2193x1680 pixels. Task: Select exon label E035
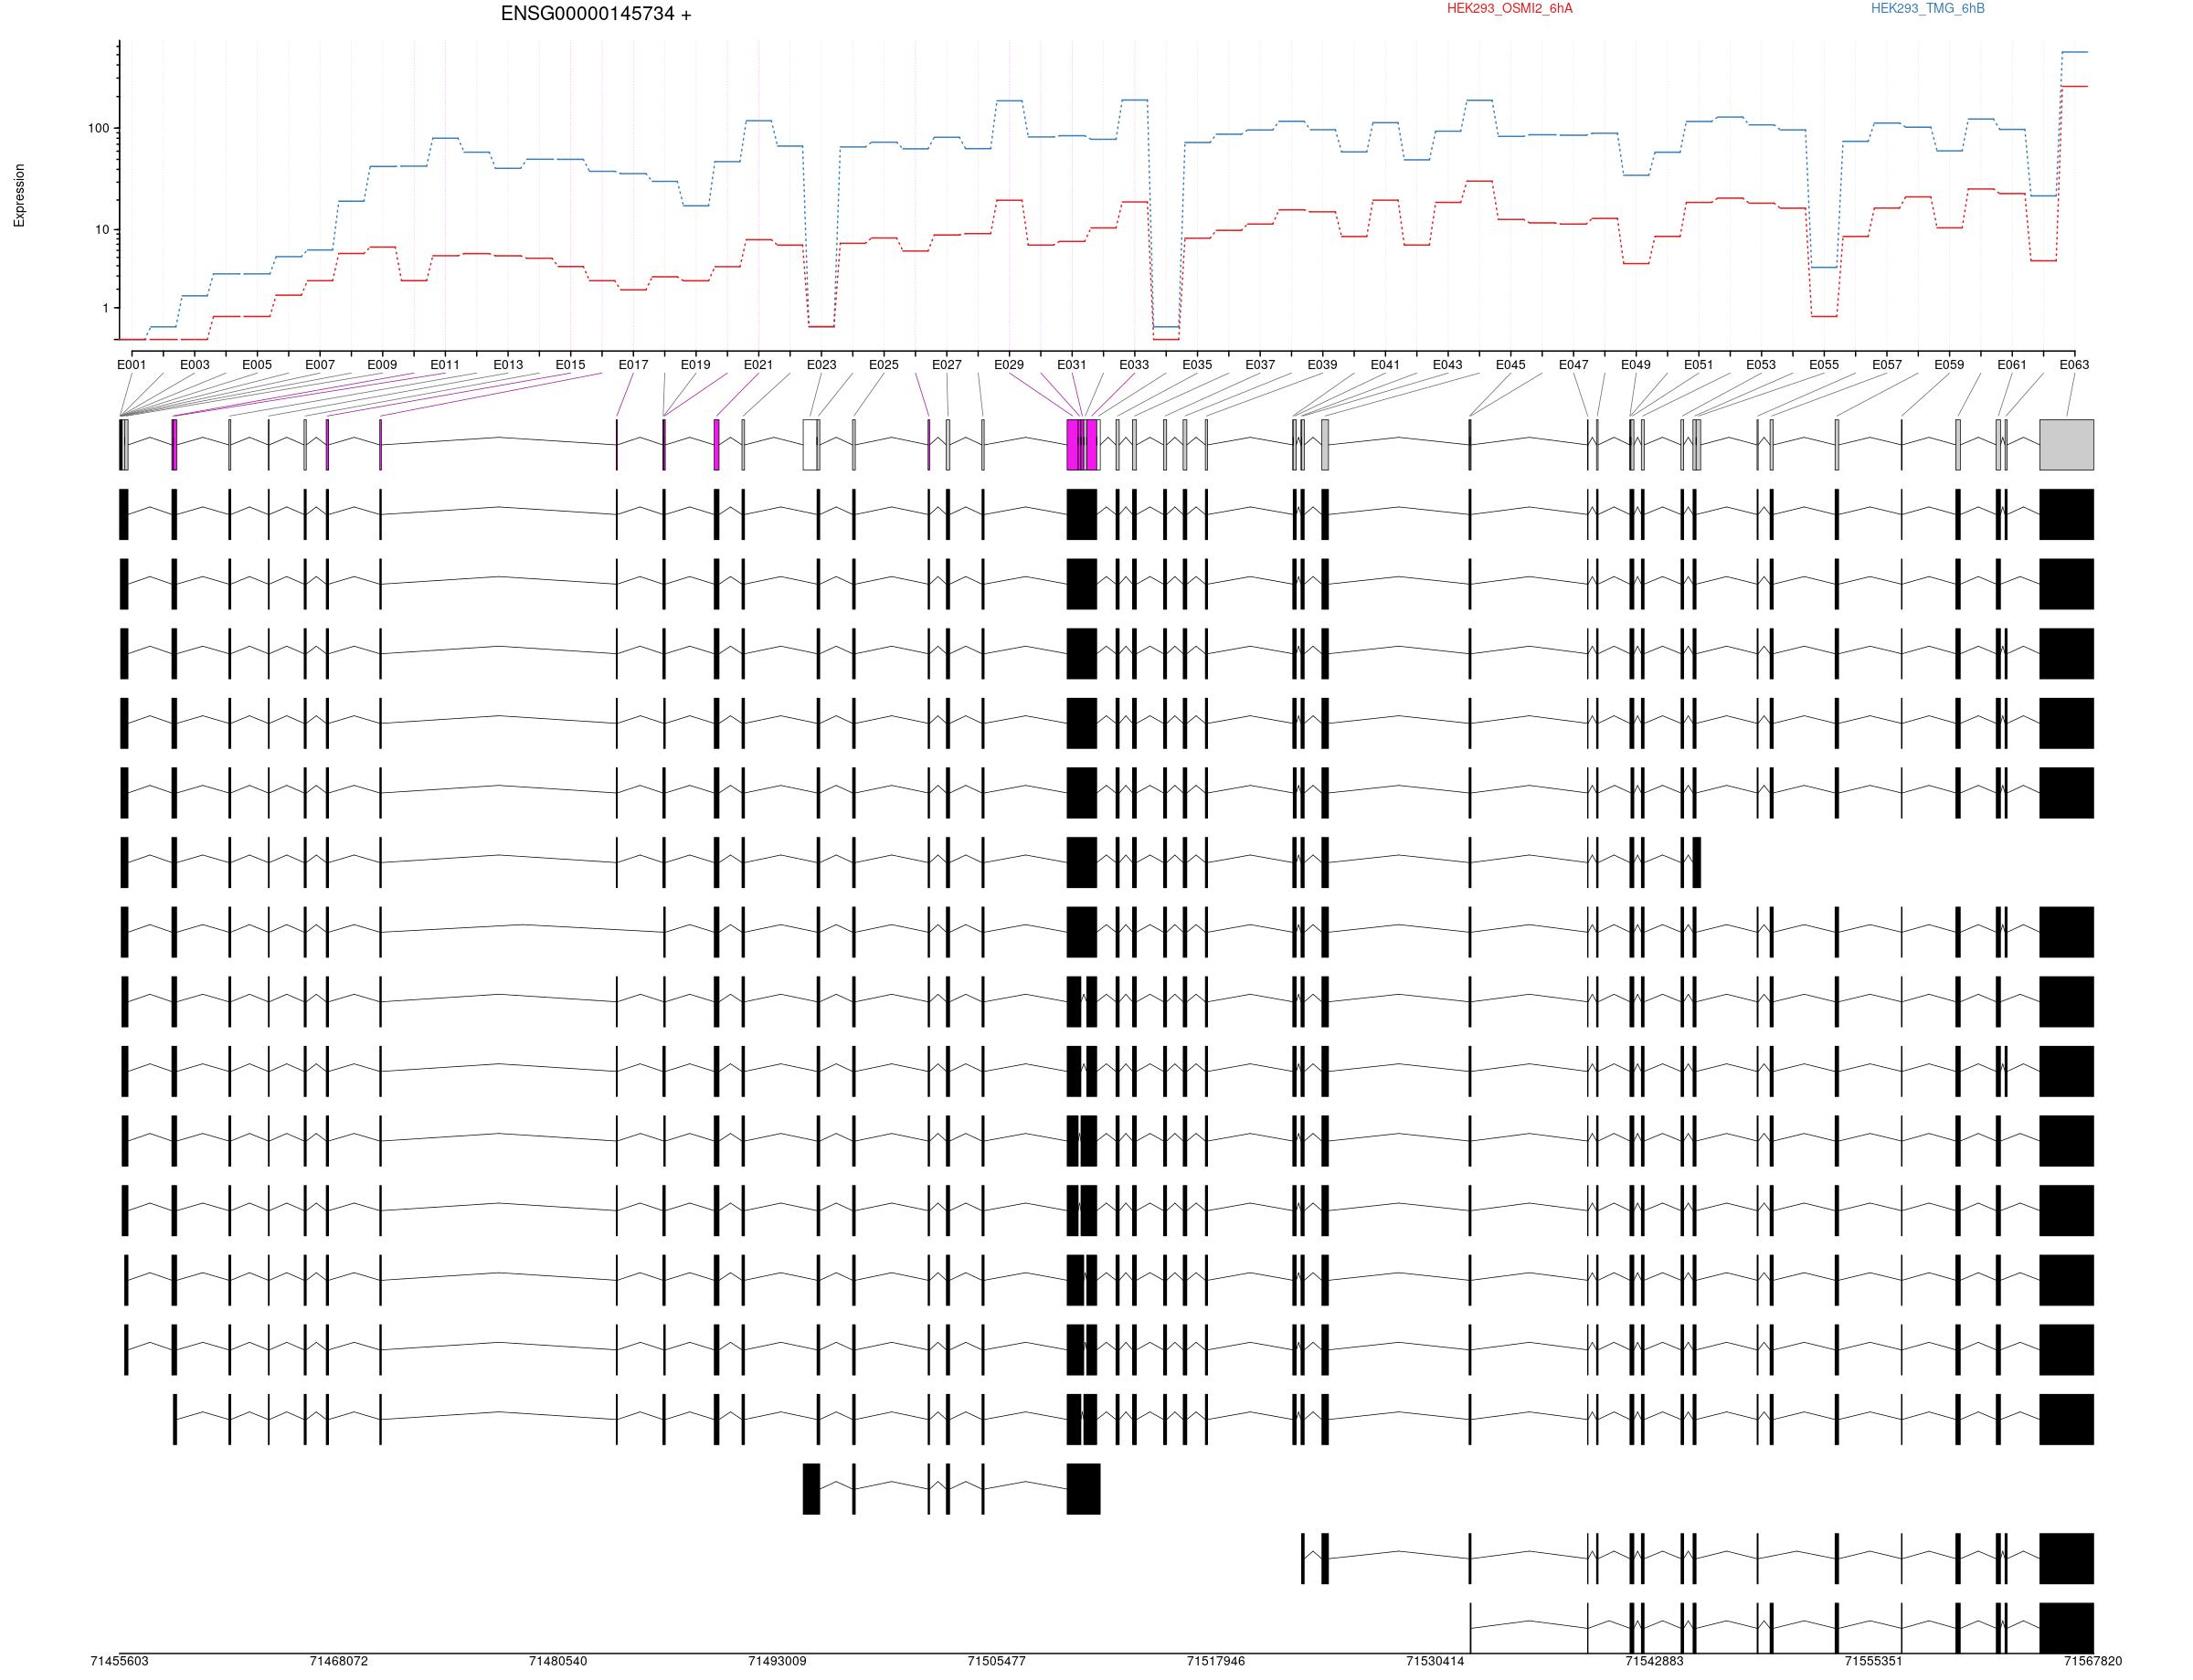point(1197,365)
